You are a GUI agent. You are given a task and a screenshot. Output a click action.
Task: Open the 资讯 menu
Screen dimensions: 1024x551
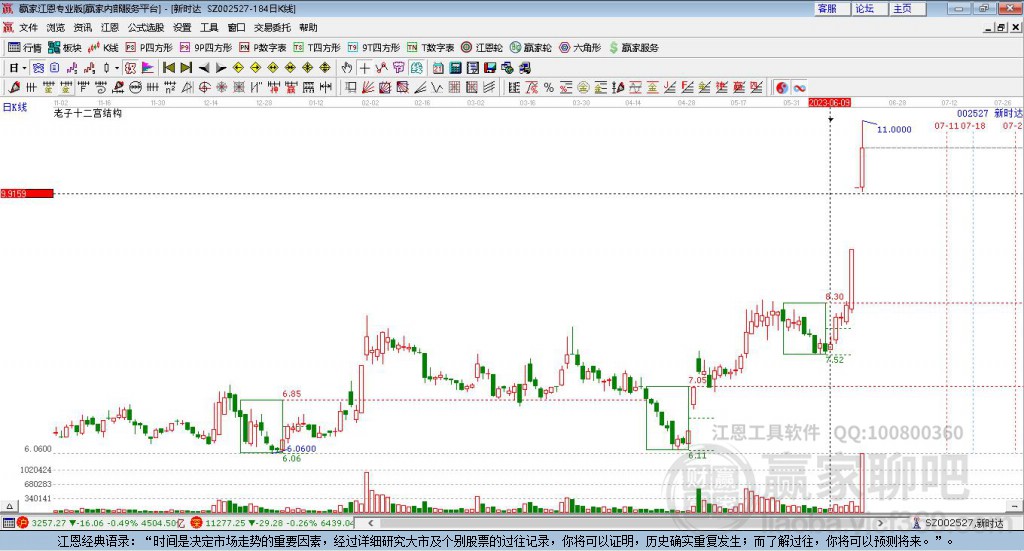[x=82, y=27]
